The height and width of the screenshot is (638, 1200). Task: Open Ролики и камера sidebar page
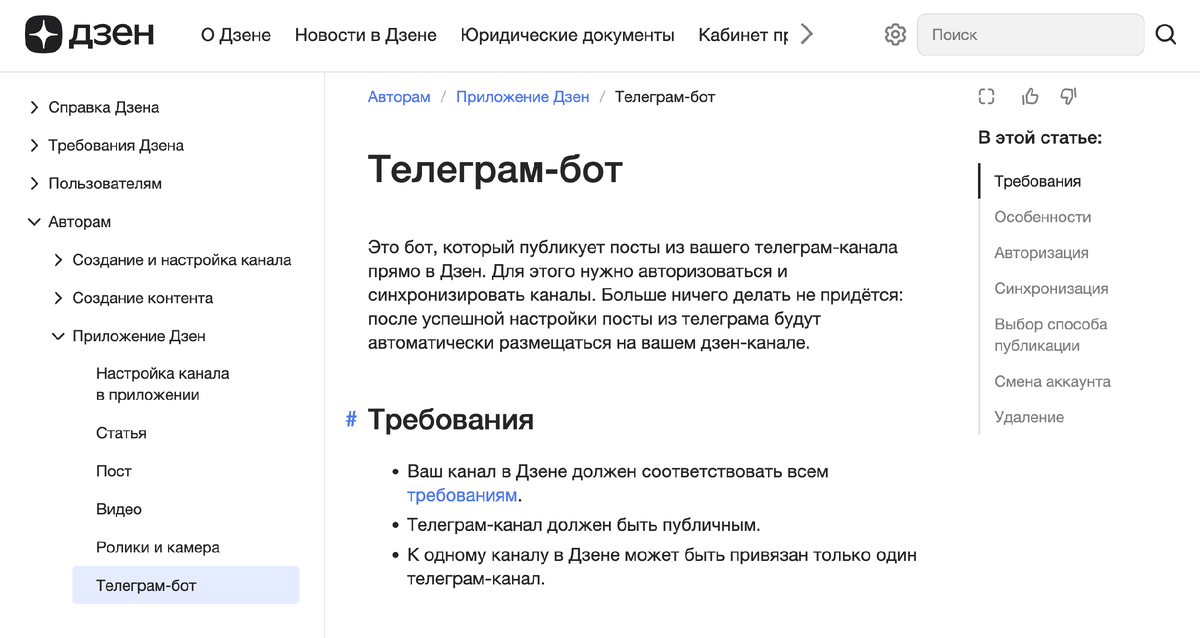[158, 547]
